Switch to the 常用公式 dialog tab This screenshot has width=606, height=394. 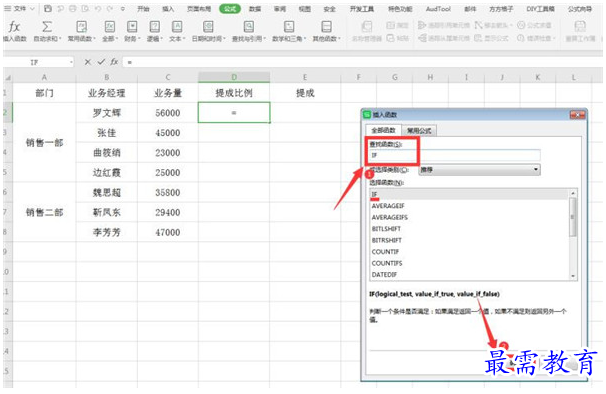coord(419,131)
